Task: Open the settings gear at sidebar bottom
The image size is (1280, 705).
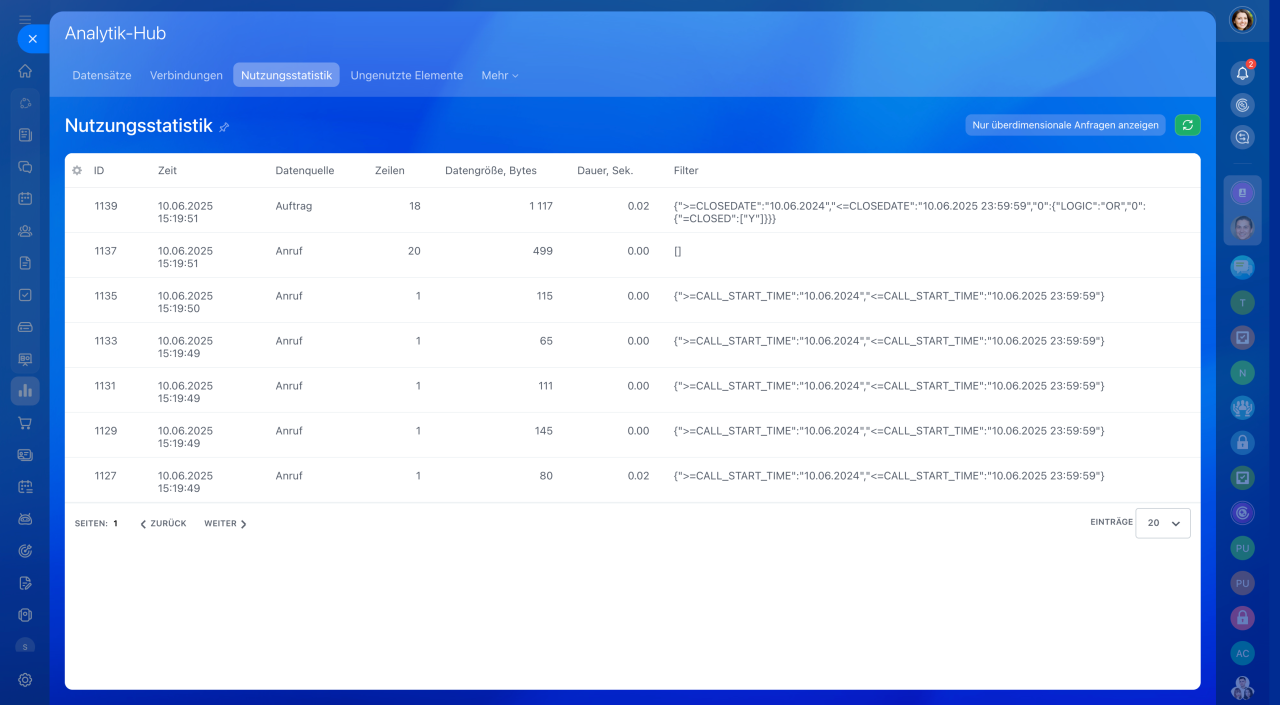Action: [25, 680]
